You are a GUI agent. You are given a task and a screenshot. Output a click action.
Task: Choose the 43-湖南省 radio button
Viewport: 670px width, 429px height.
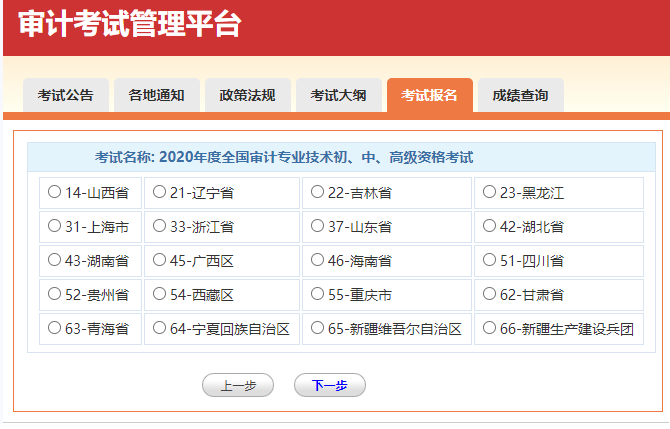click(54, 259)
